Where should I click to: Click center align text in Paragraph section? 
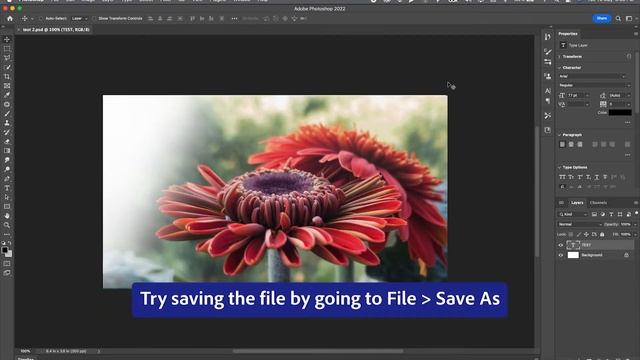(x=571, y=144)
